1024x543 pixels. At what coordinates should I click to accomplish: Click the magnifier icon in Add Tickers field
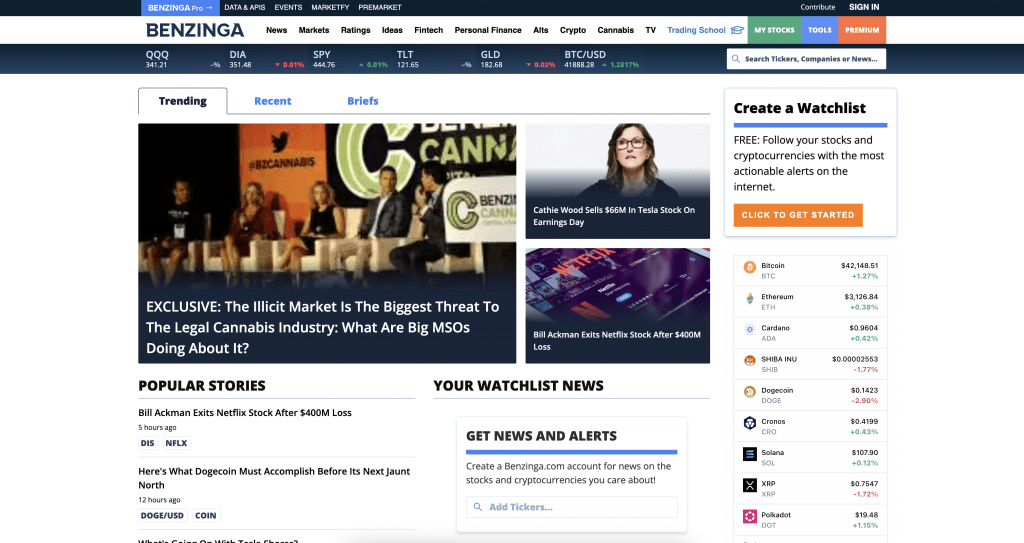pos(478,507)
